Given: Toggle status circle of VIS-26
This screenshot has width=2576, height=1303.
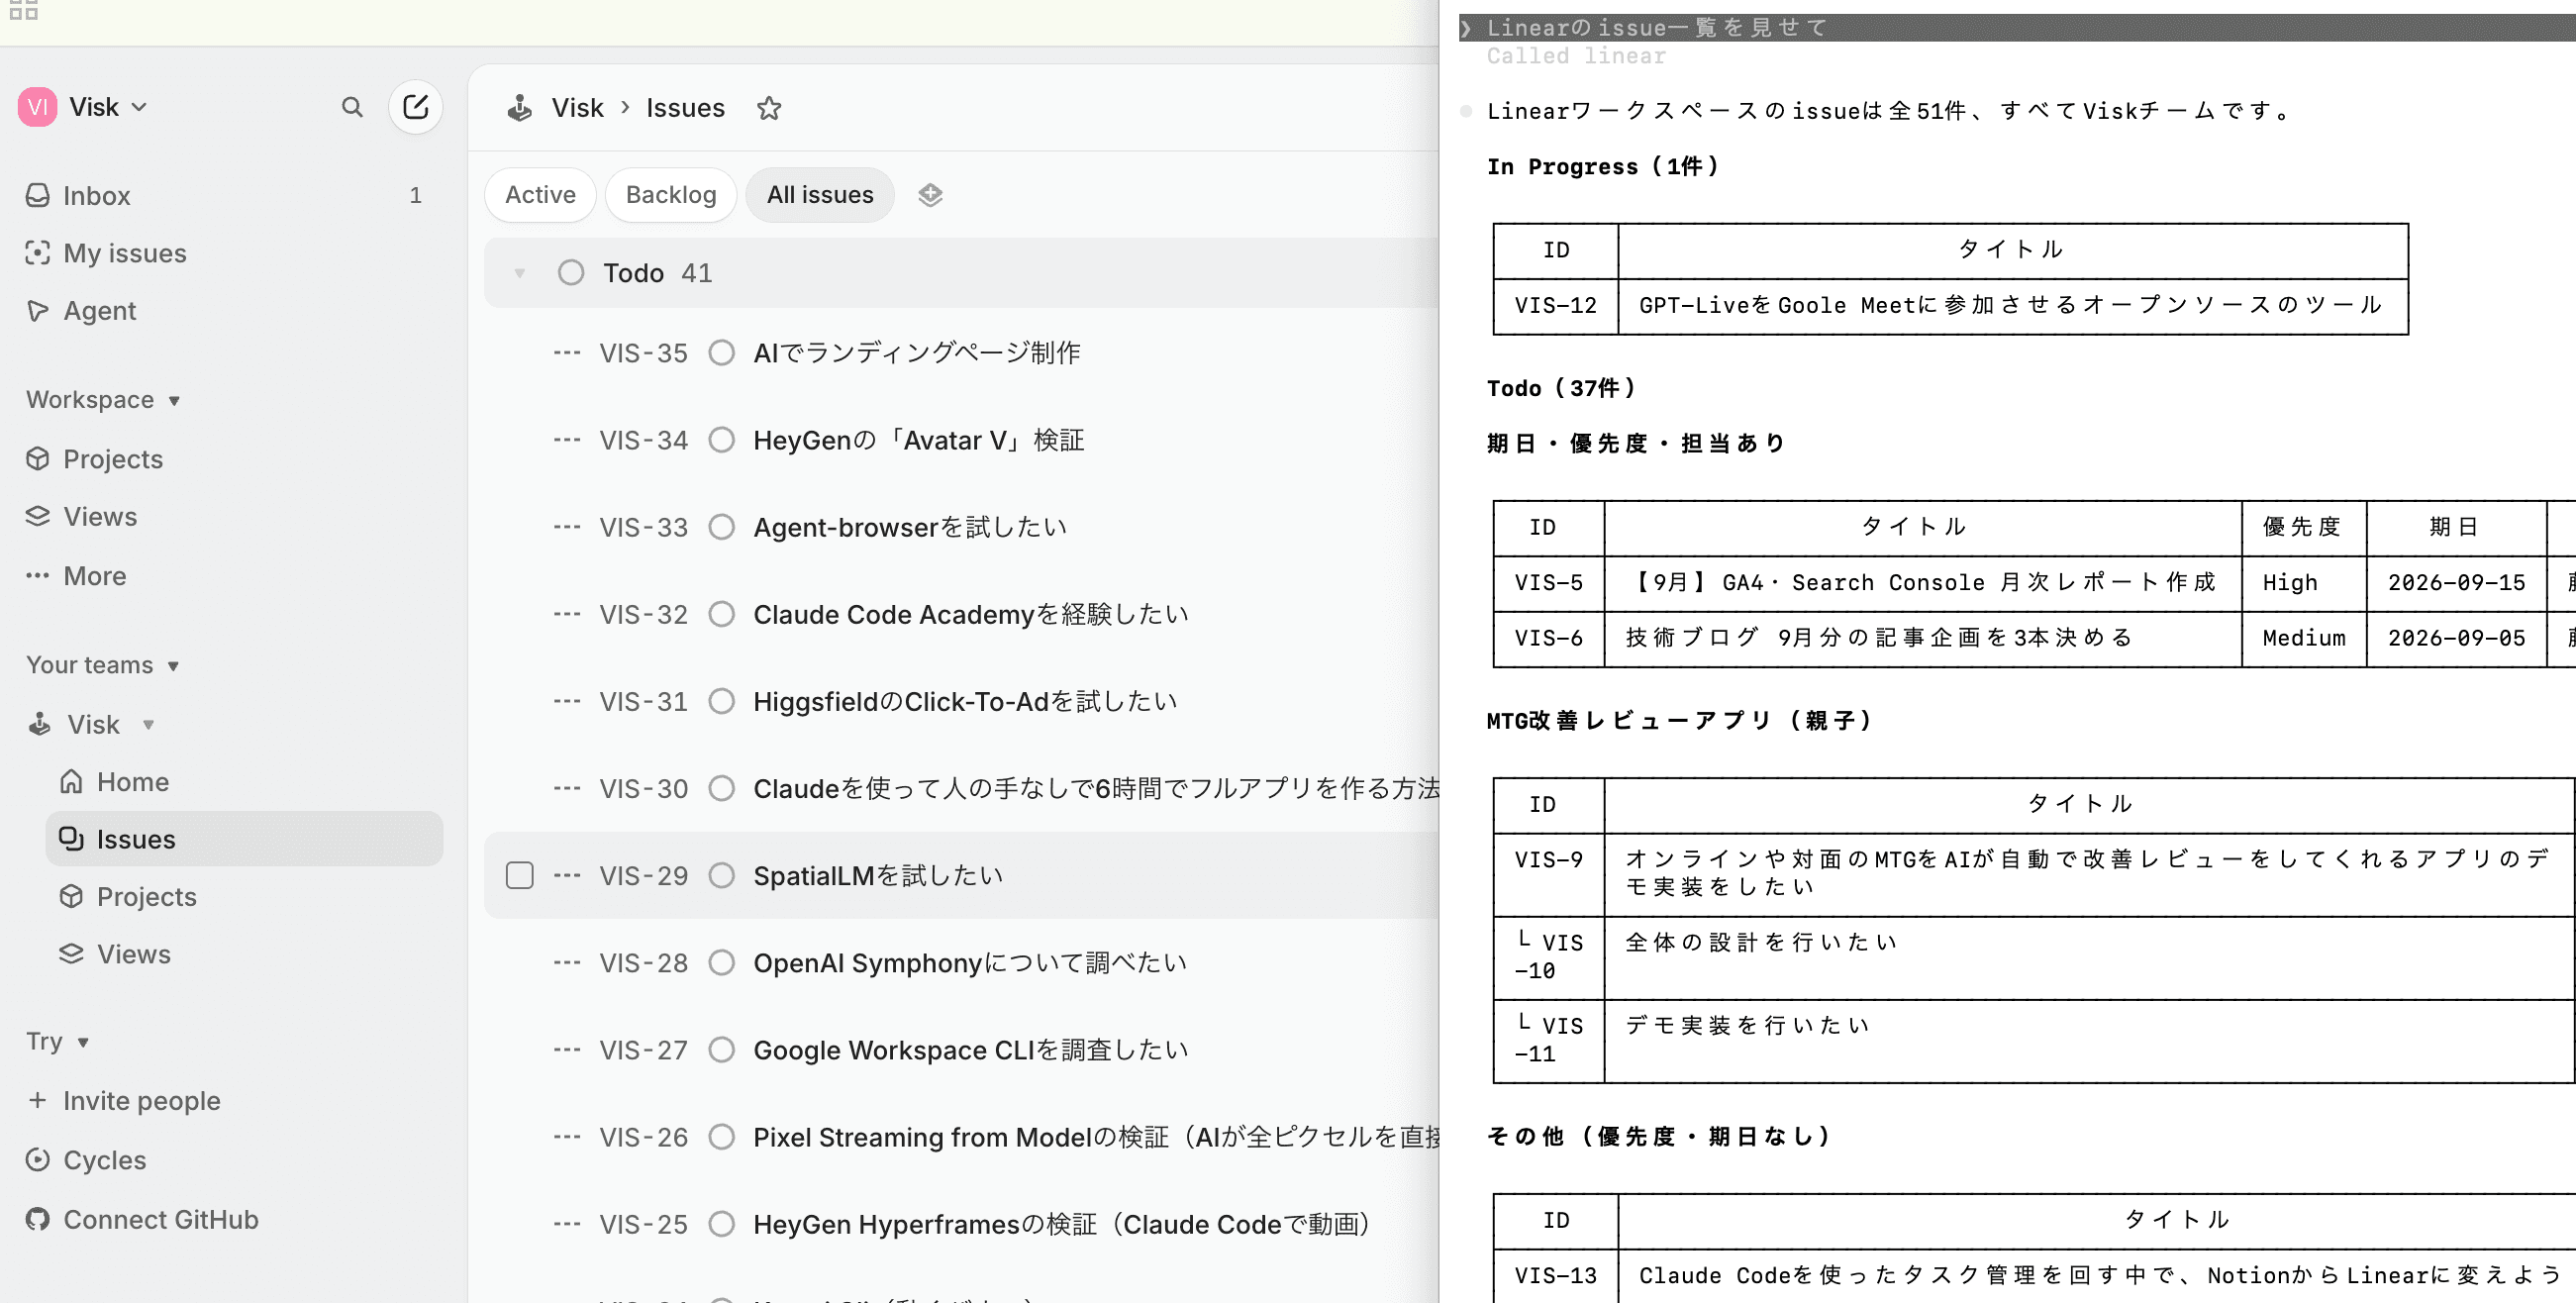Looking at the screenshot, I should (721, 1137).
